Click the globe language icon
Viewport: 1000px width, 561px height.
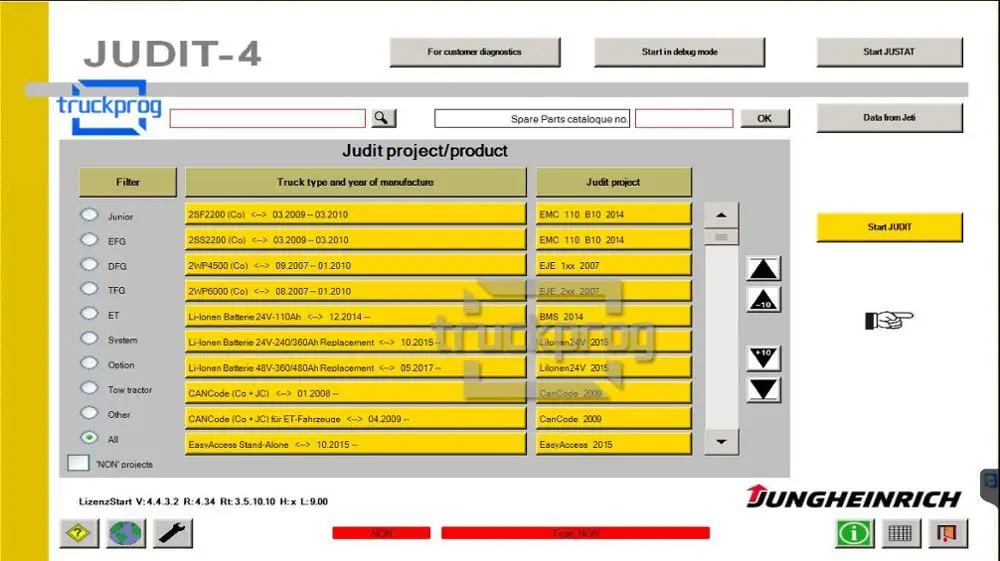[126, 533]
